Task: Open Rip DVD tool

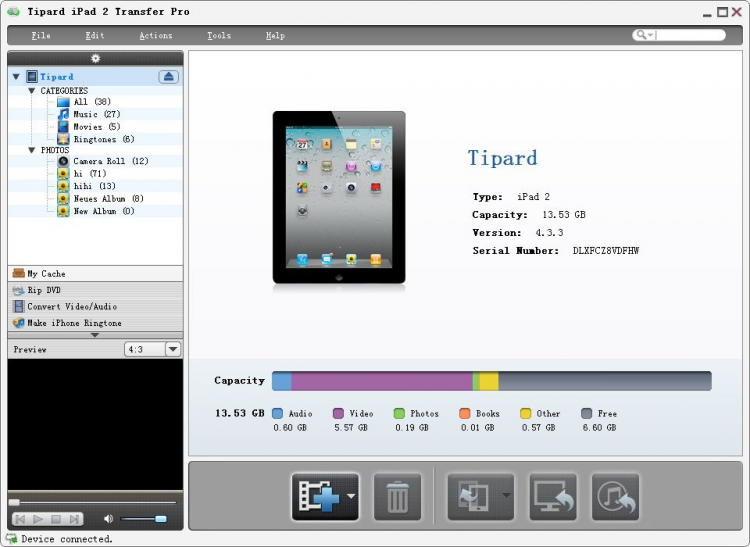Action: coord(95,290)
